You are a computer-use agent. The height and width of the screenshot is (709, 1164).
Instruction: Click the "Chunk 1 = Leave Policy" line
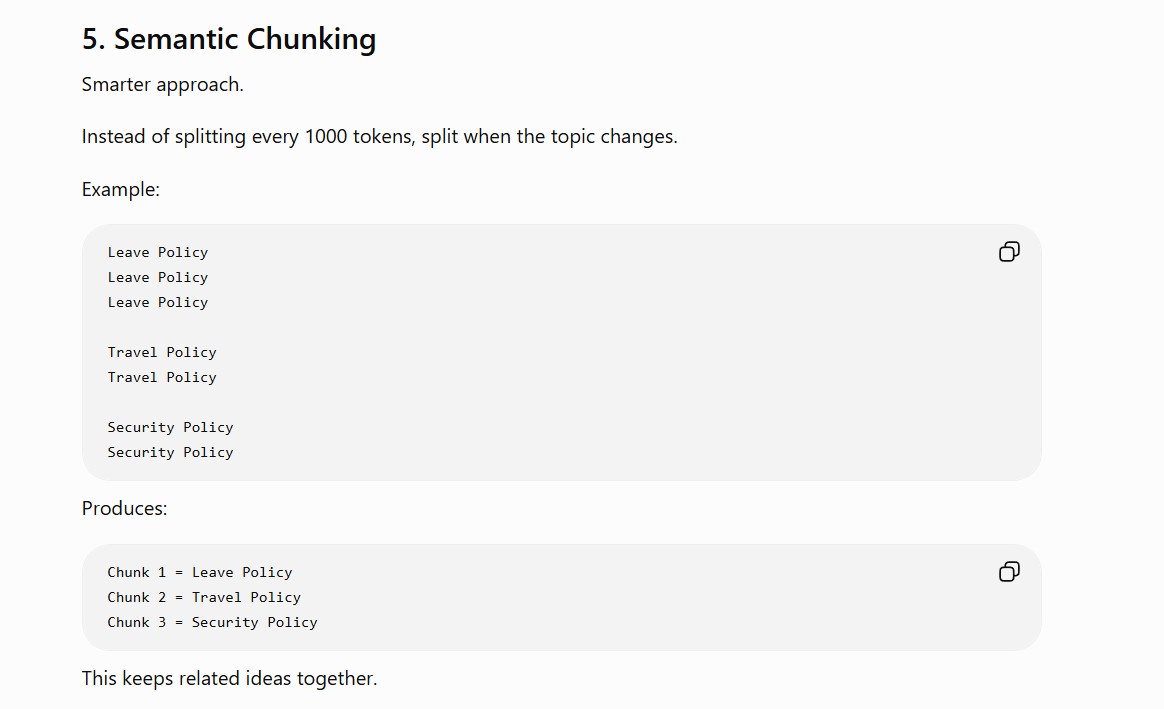[x=200, y=572]
